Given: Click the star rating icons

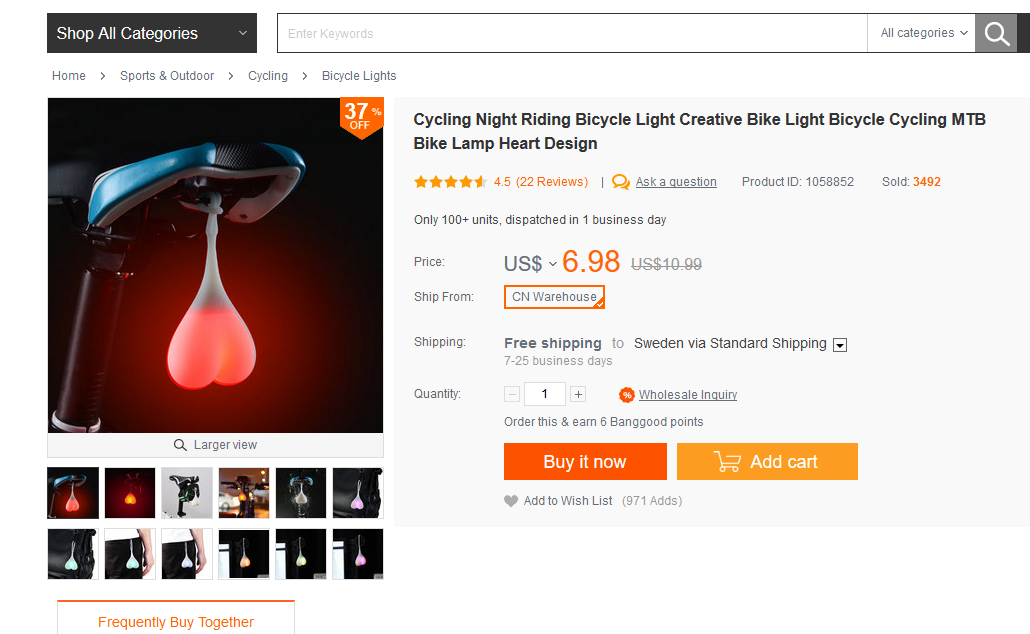Looking at the screenshot, I should click(450, 182).
